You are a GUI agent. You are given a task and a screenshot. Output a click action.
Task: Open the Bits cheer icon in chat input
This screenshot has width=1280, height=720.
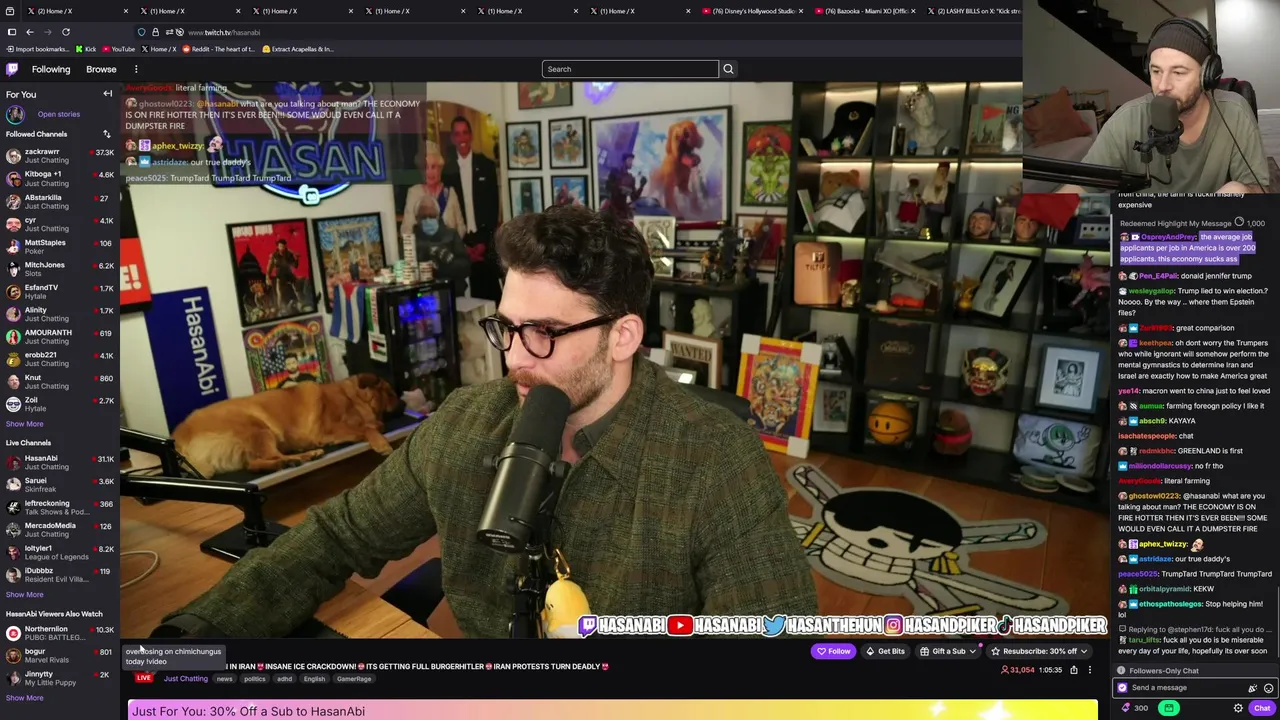[x=1252, y=688]
